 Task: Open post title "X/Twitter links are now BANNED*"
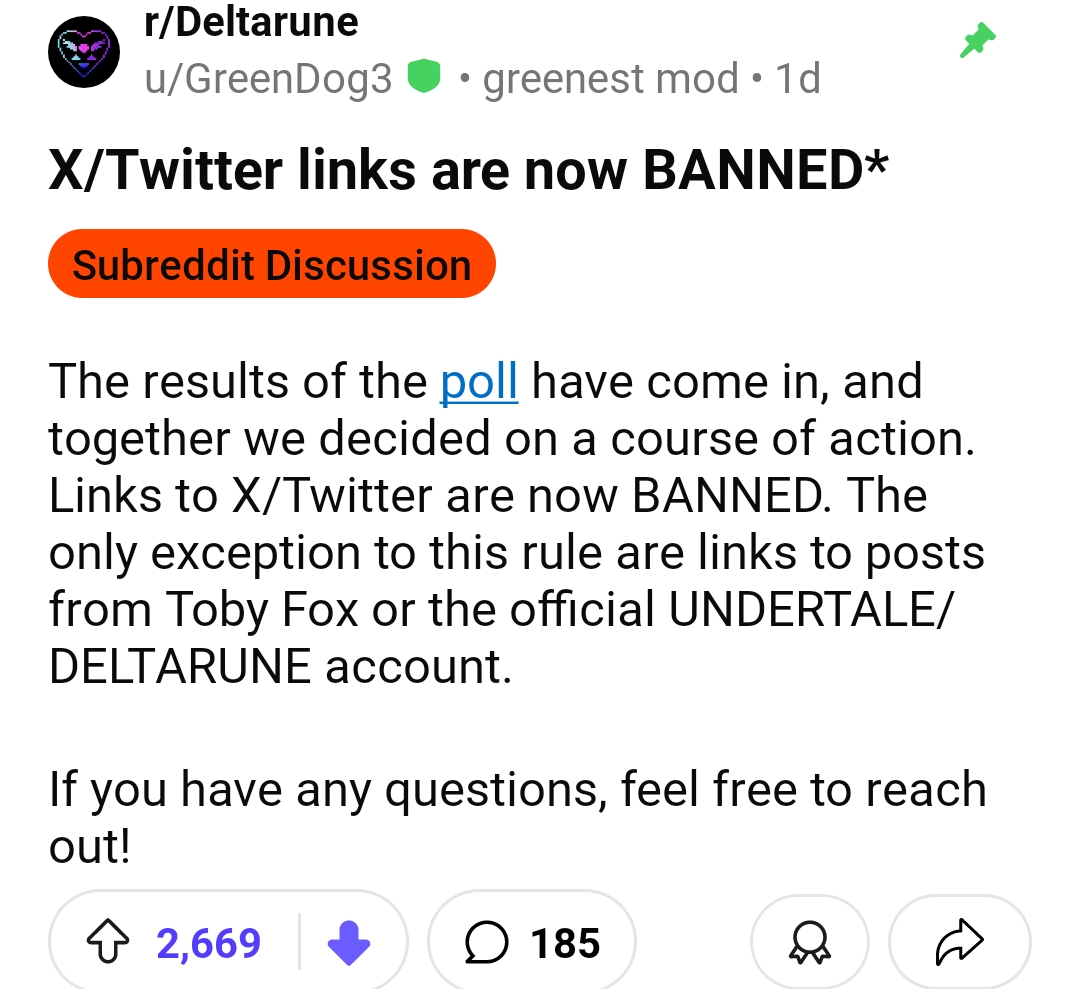pyautogui.click(x=468, y=170)
